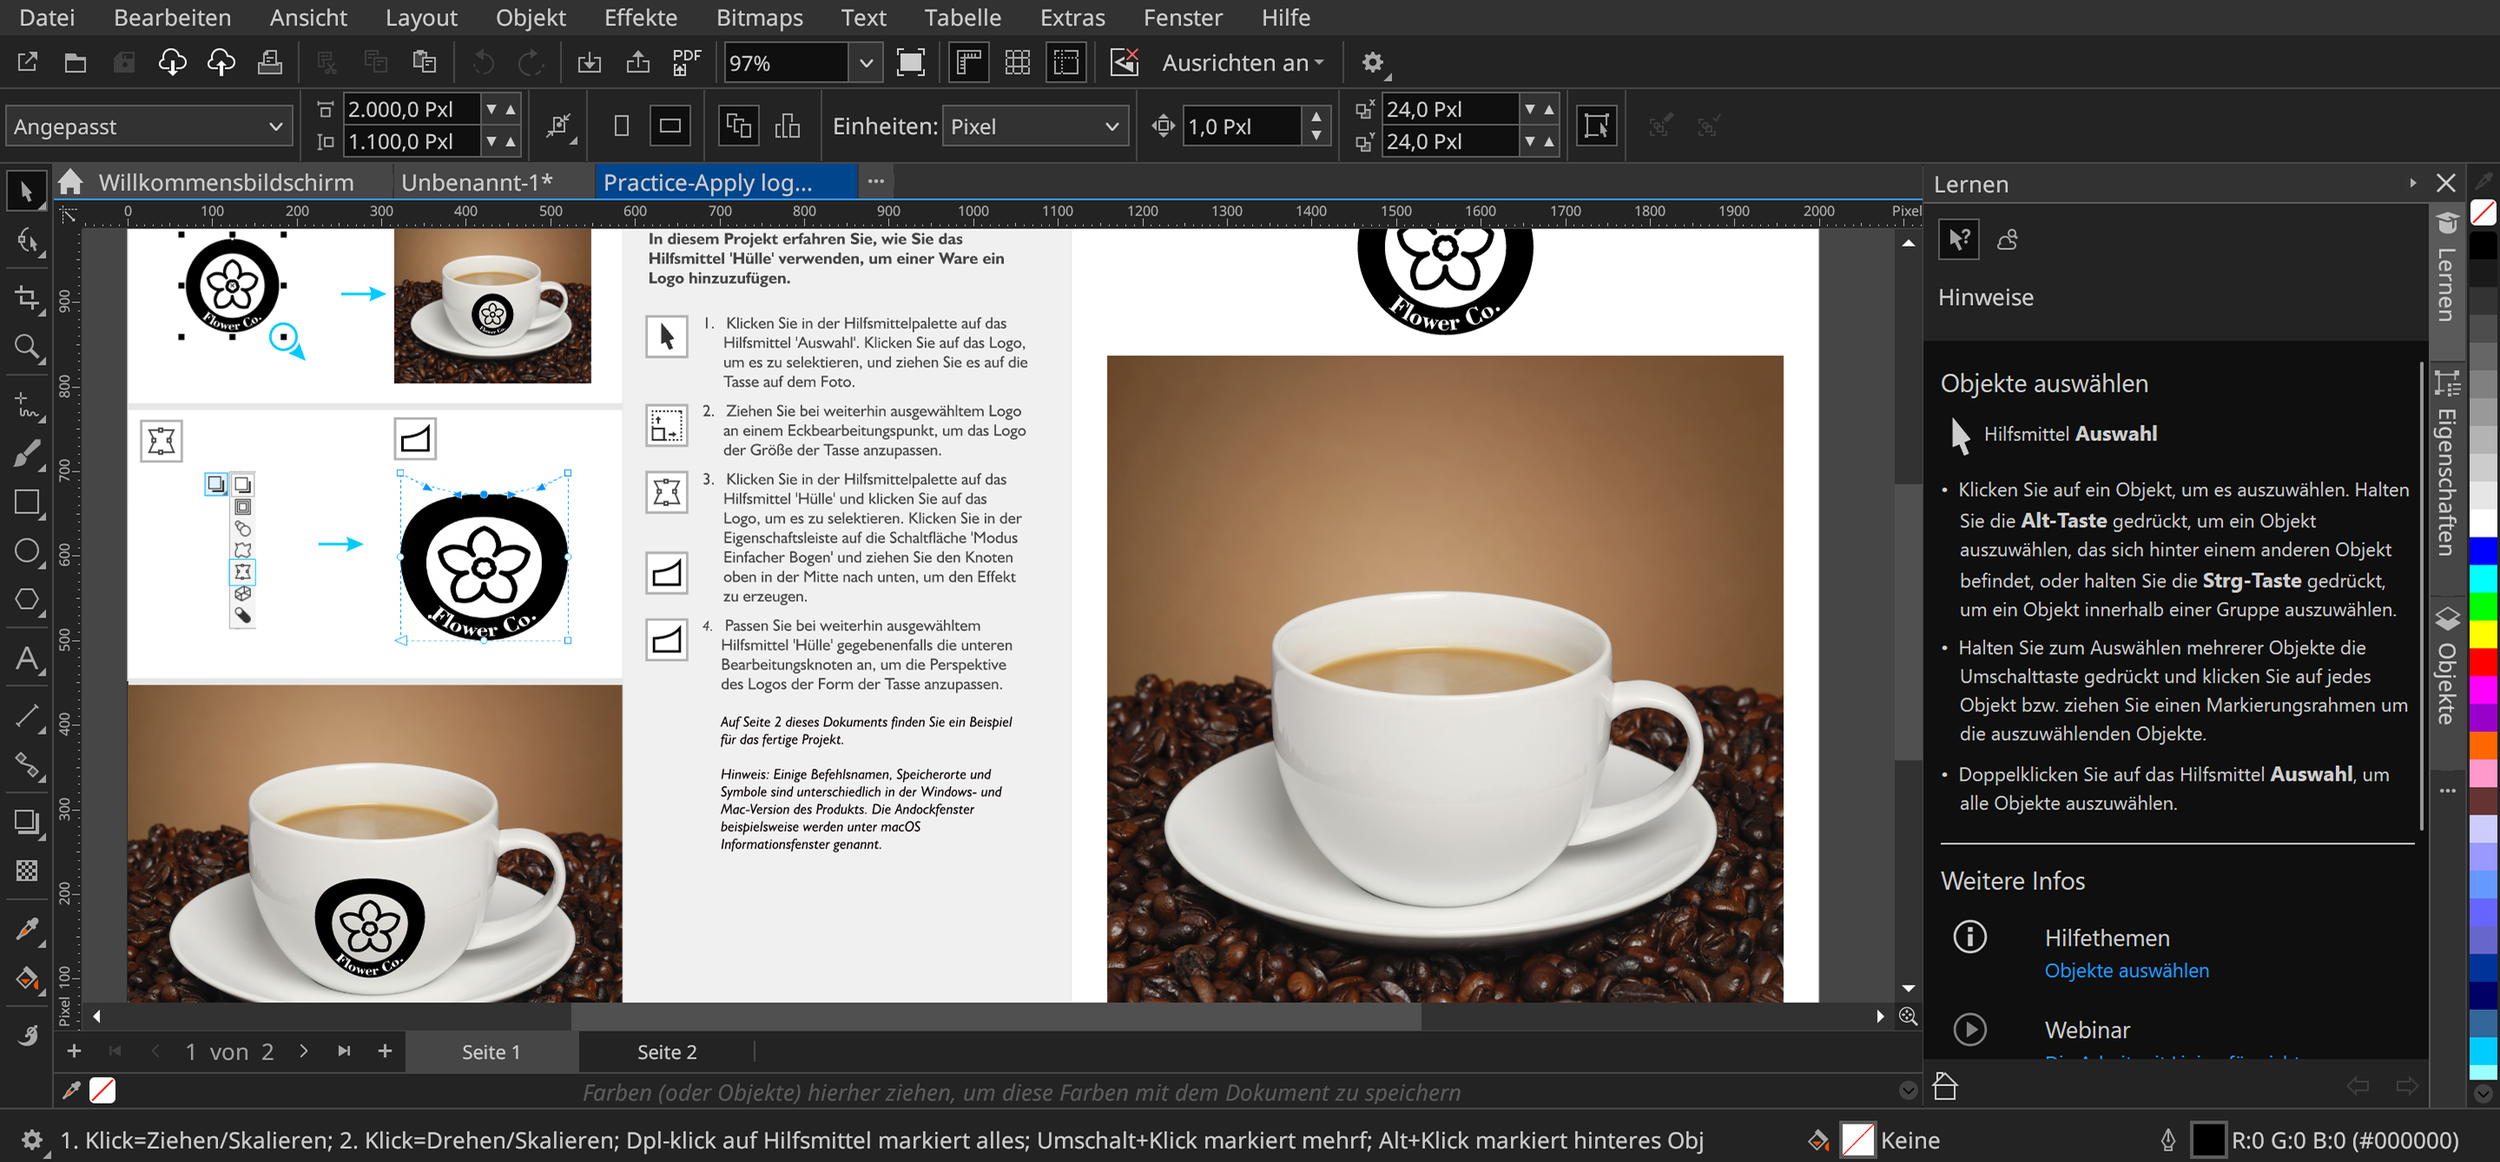
Task: Switch to the Unbenannt-1 document tab
Action: [x=476, y=182]
